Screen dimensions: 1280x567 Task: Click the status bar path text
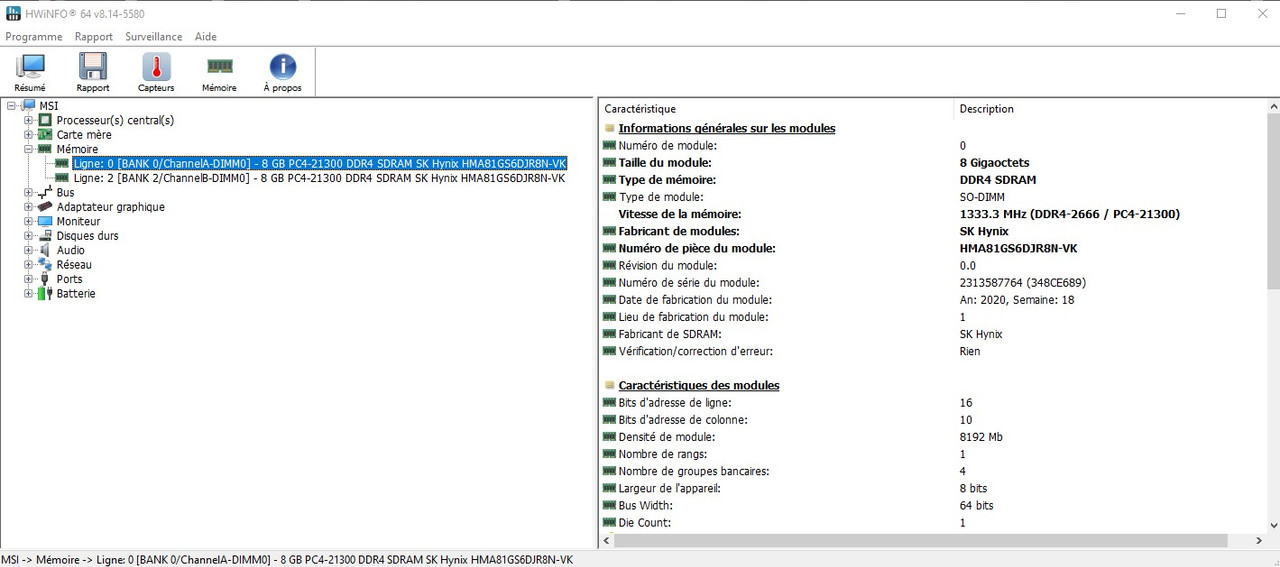(287, 559)
